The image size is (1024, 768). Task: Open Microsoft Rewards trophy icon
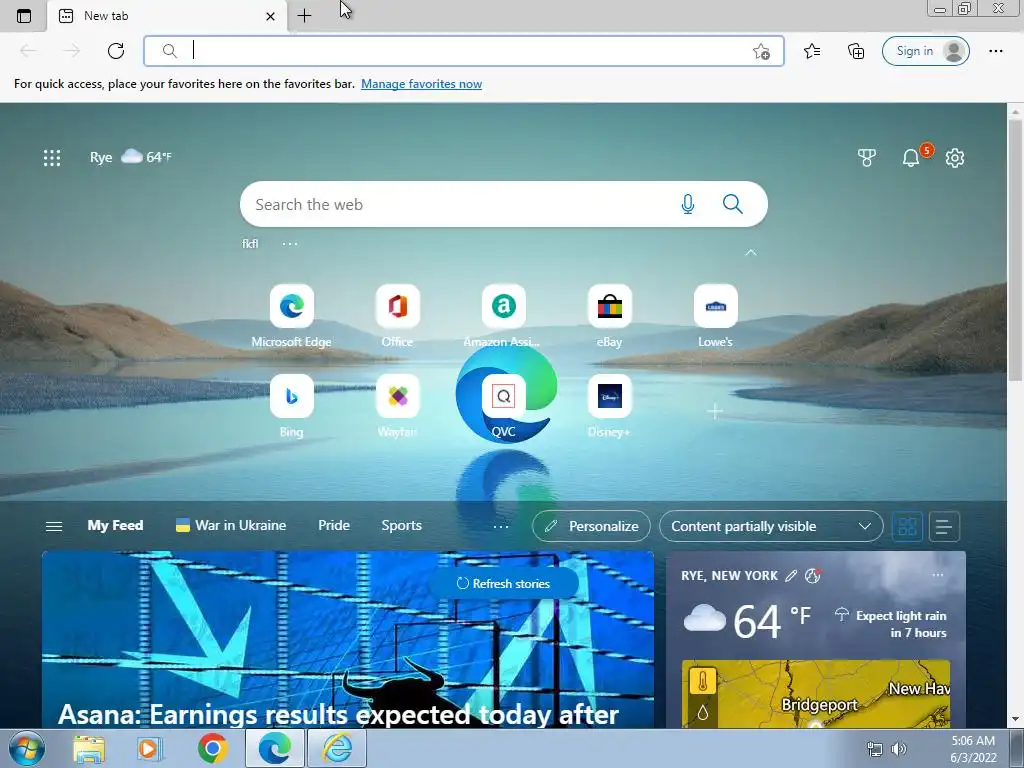pyautogui.click(x=867, y=157)
